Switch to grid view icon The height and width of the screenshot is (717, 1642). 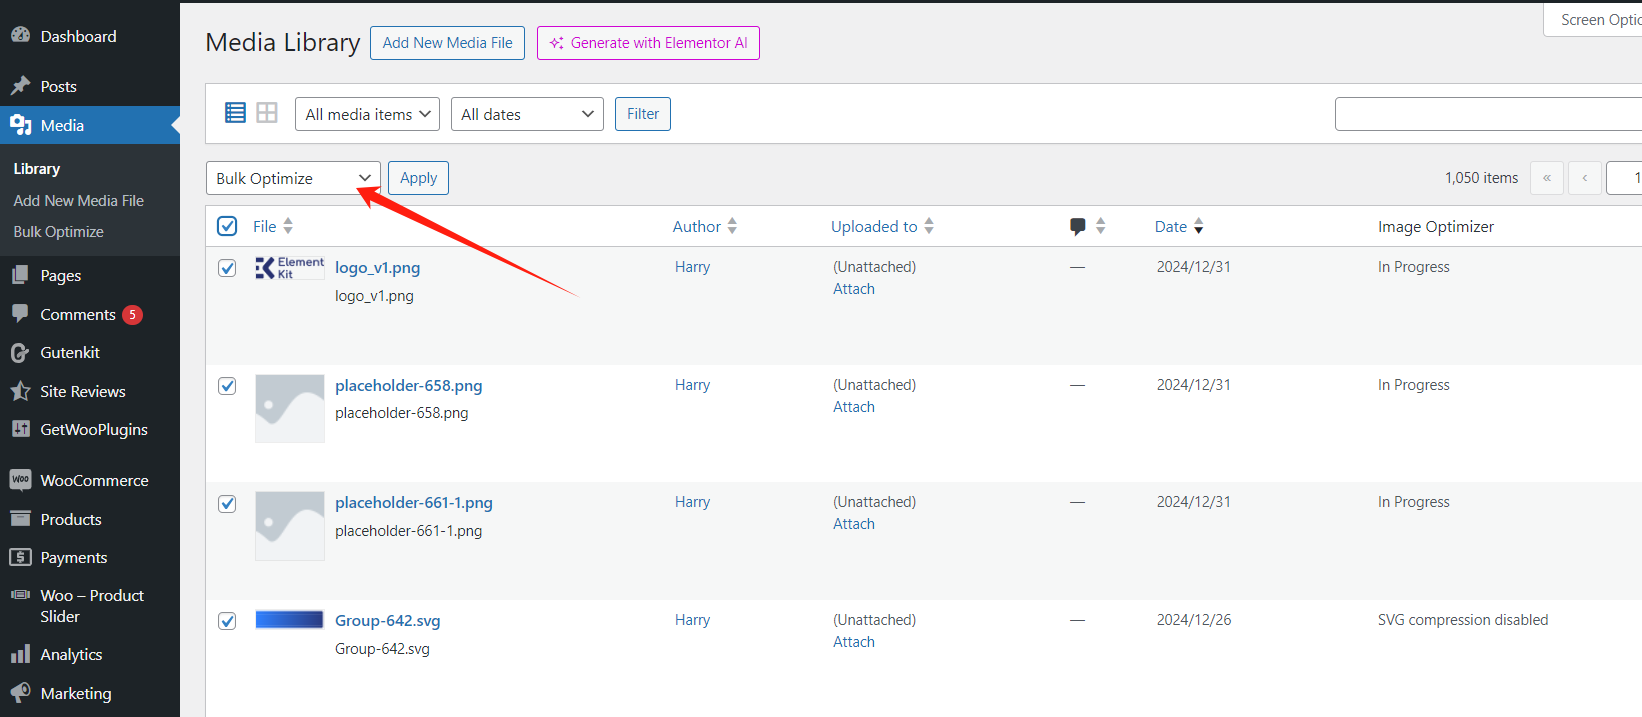pyautogui.click(x=267, y=113)
